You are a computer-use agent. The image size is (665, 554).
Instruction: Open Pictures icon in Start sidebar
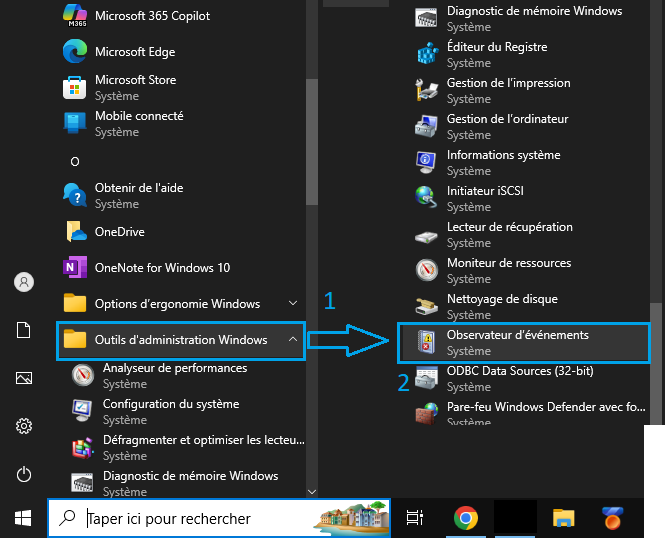(24, 378)
